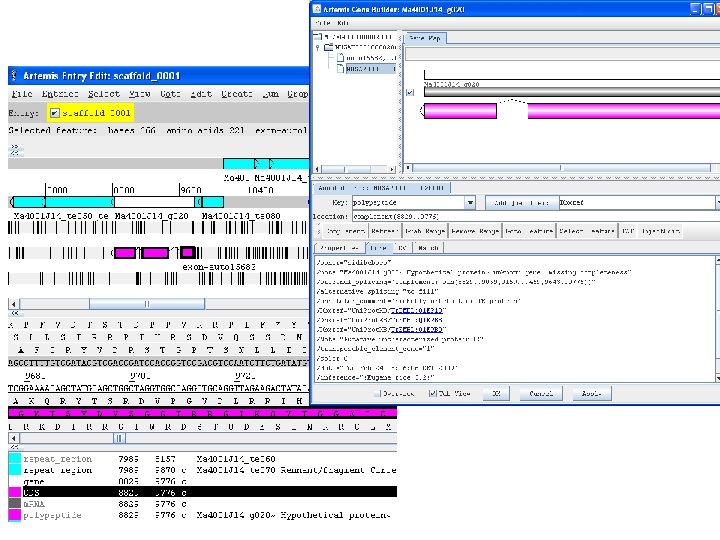Click the Apply button

click(591, 394)
